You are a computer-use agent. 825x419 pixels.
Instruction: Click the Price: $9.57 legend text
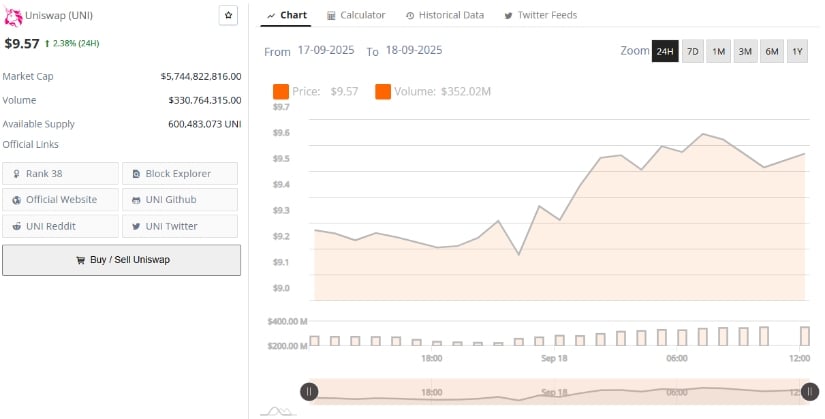click(325, 92)
